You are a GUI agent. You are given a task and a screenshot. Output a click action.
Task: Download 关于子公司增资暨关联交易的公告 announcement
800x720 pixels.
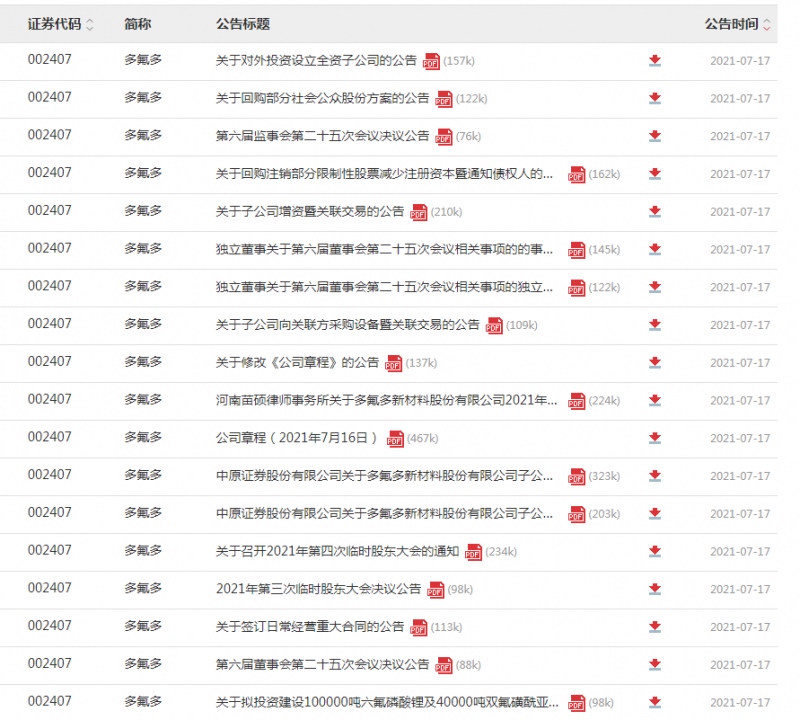(655, 211)
